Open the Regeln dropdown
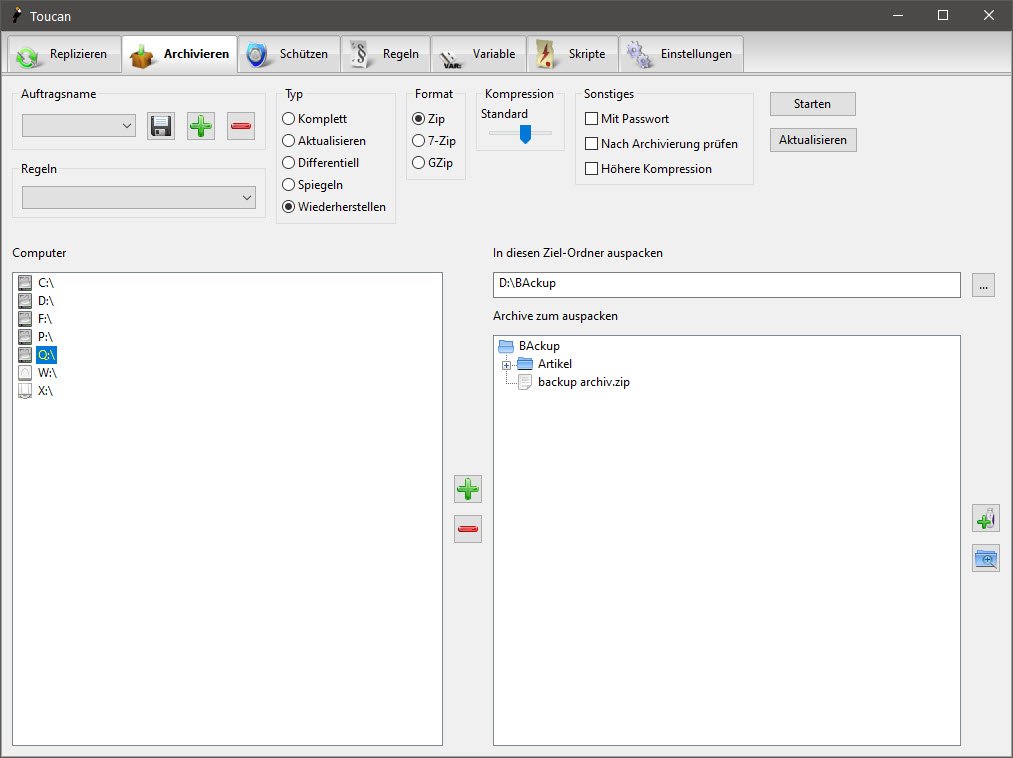Viewport: 1013px width, 758px height. click(x=139, y=198)
